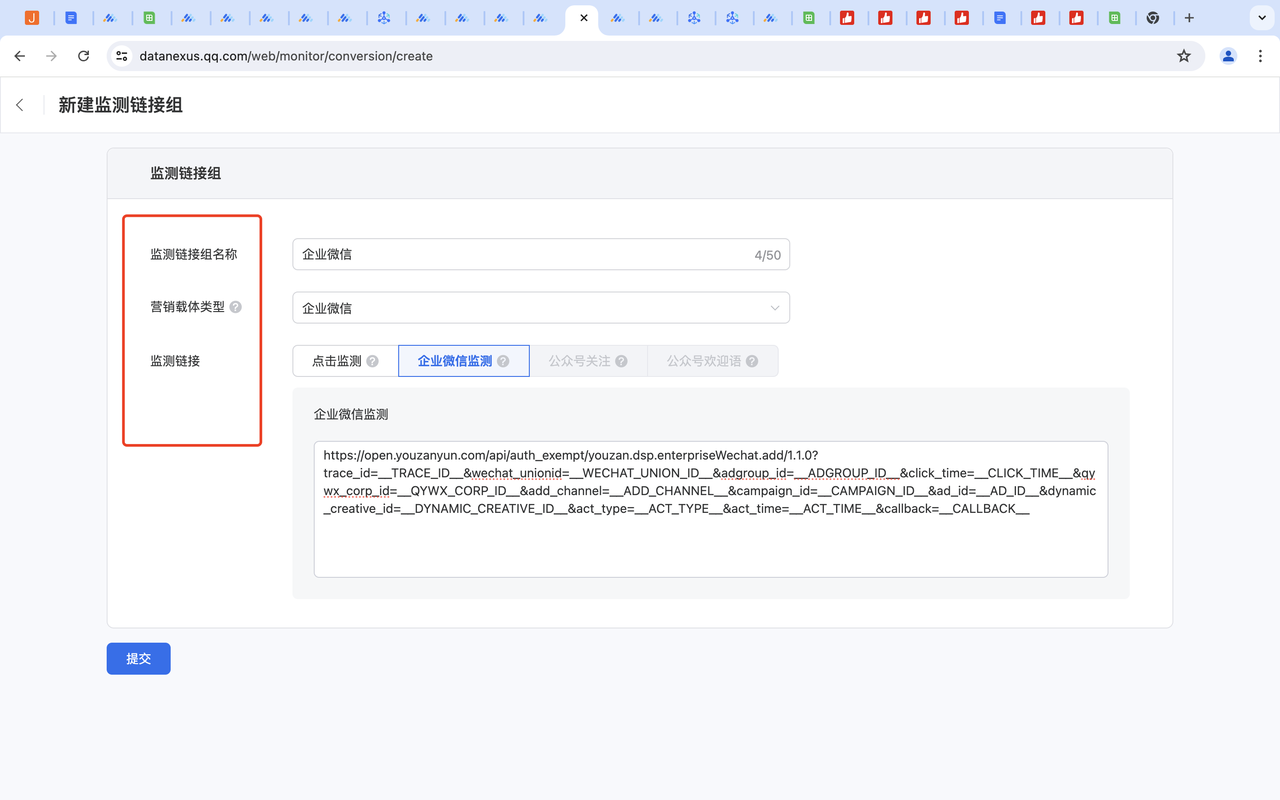Click the browser back arrow

(20, 56)
